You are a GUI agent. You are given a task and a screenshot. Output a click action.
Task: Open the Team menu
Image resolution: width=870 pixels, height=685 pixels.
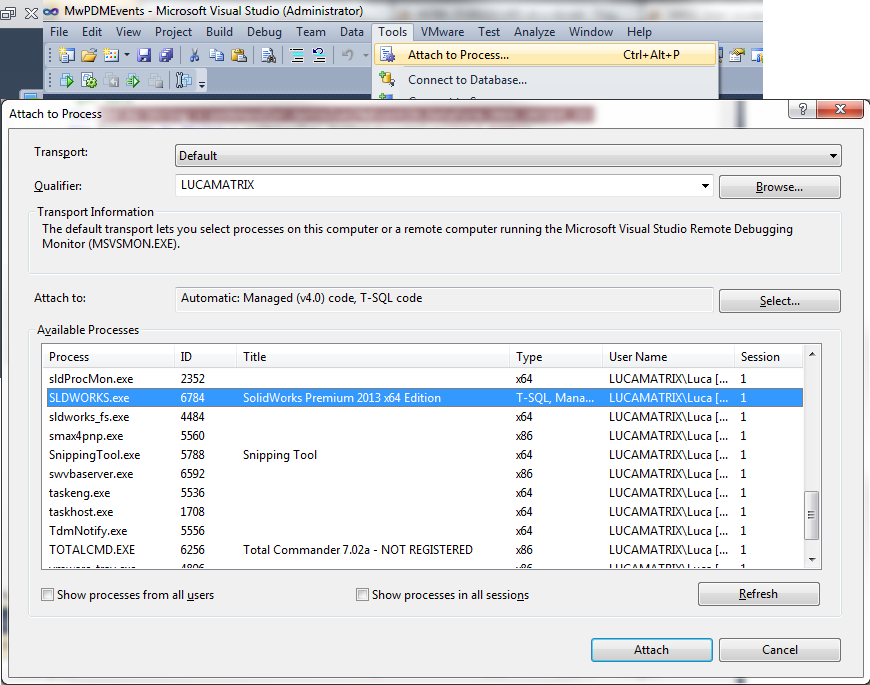click(311, 32)
